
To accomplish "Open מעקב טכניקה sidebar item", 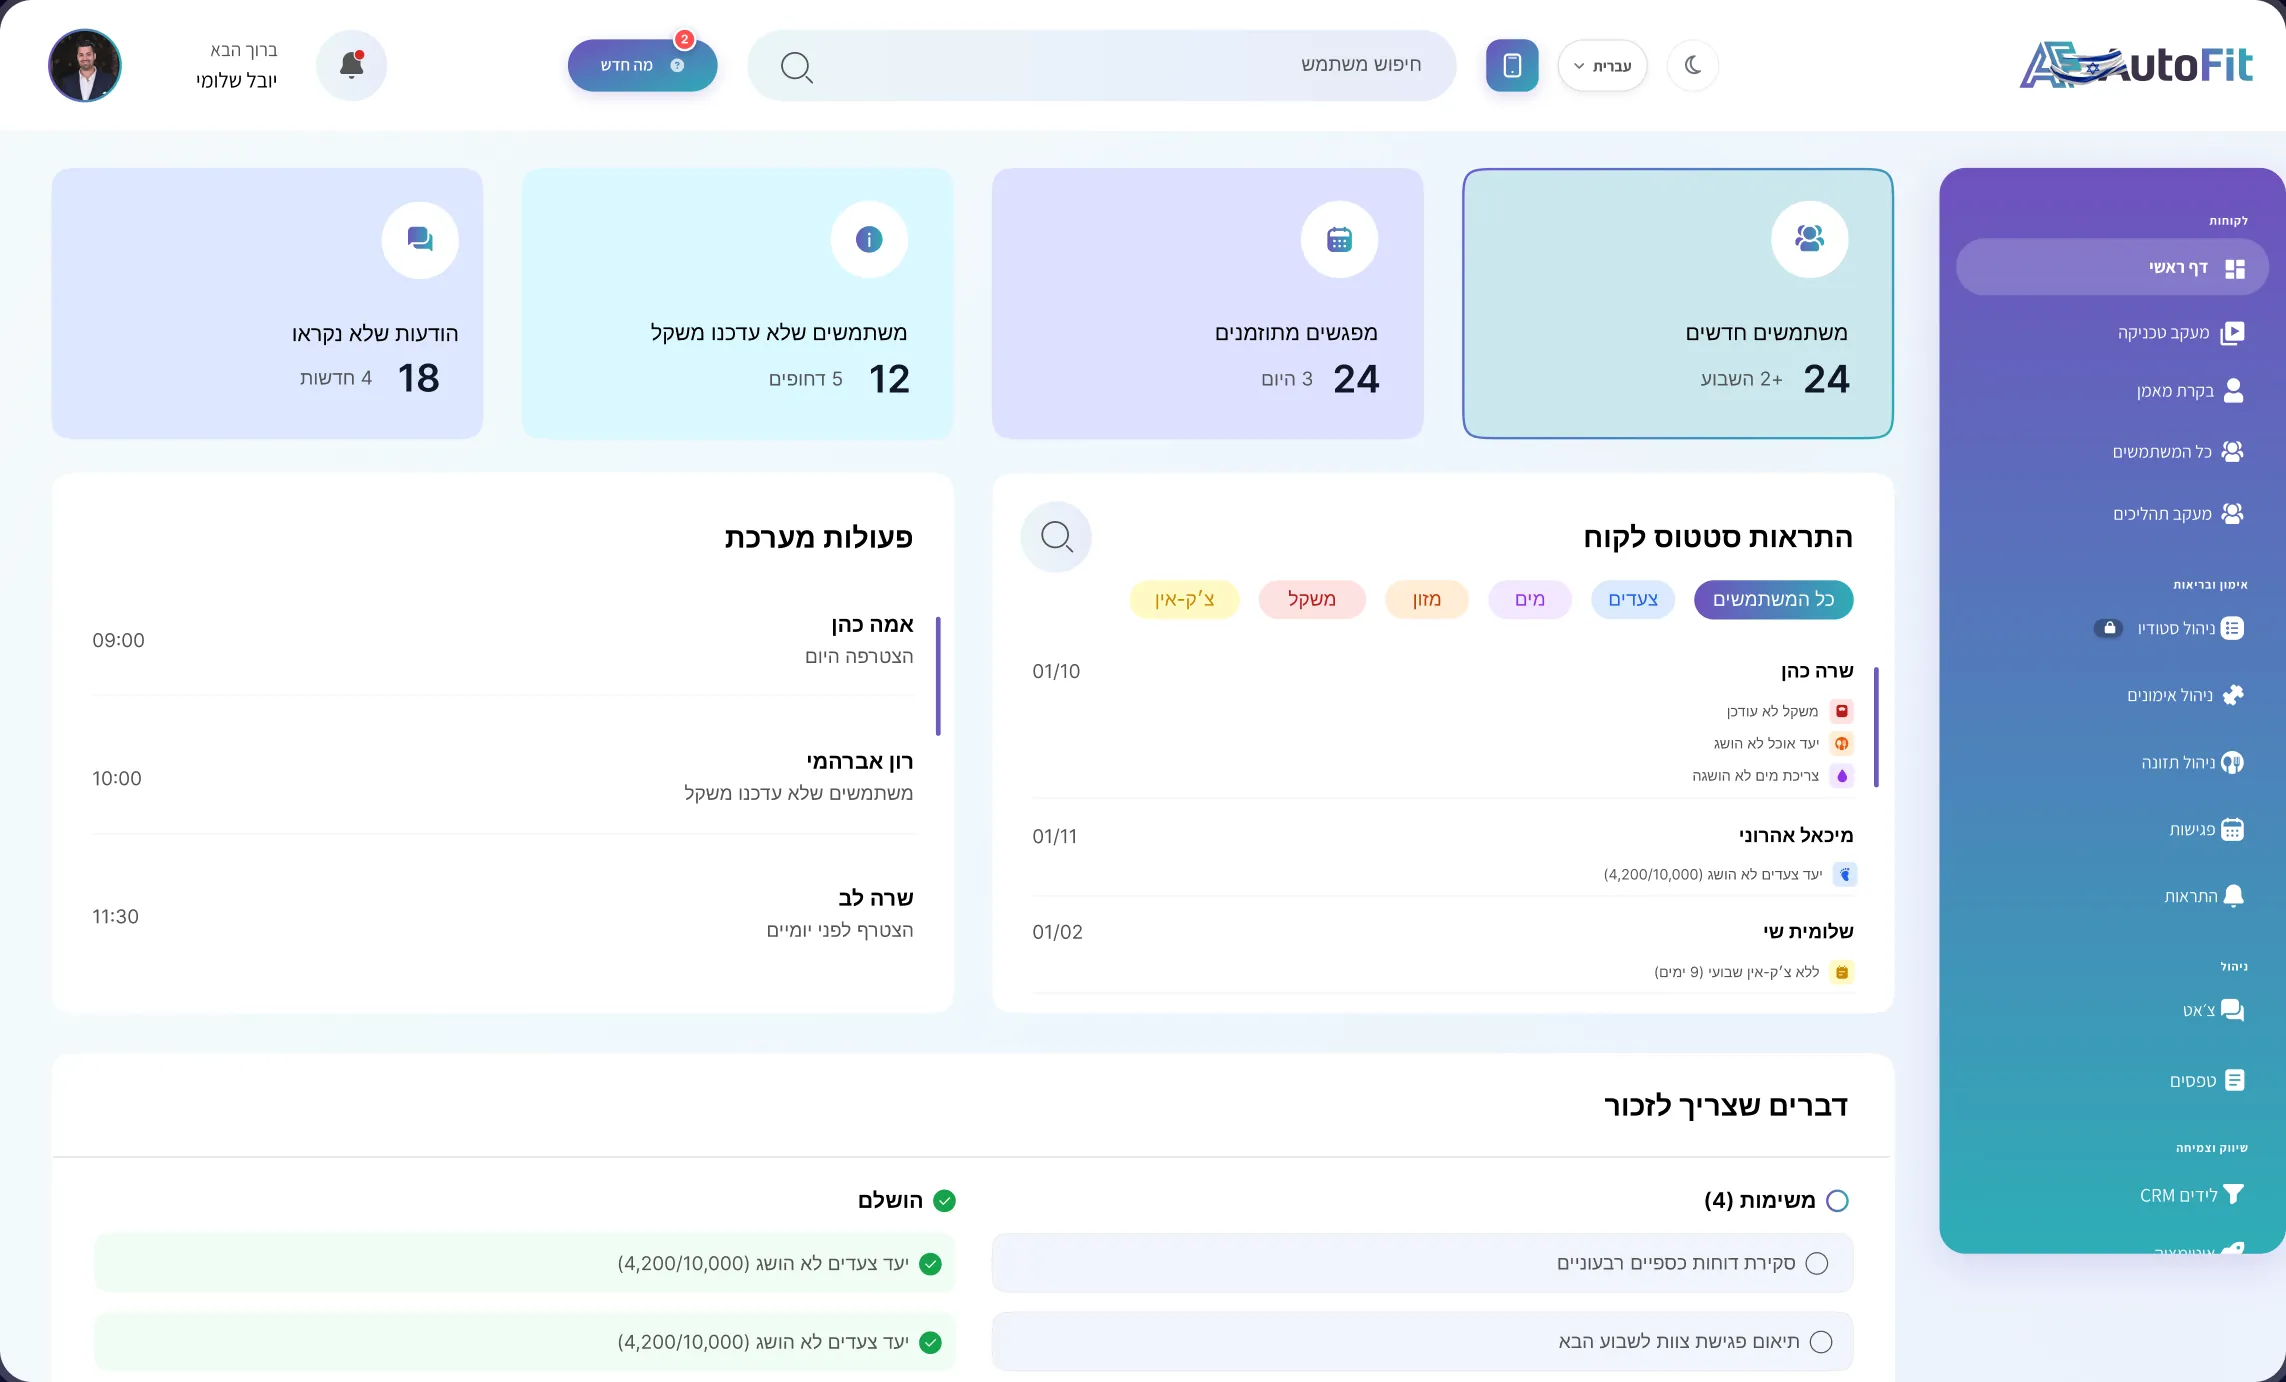I will (2181, 333).
